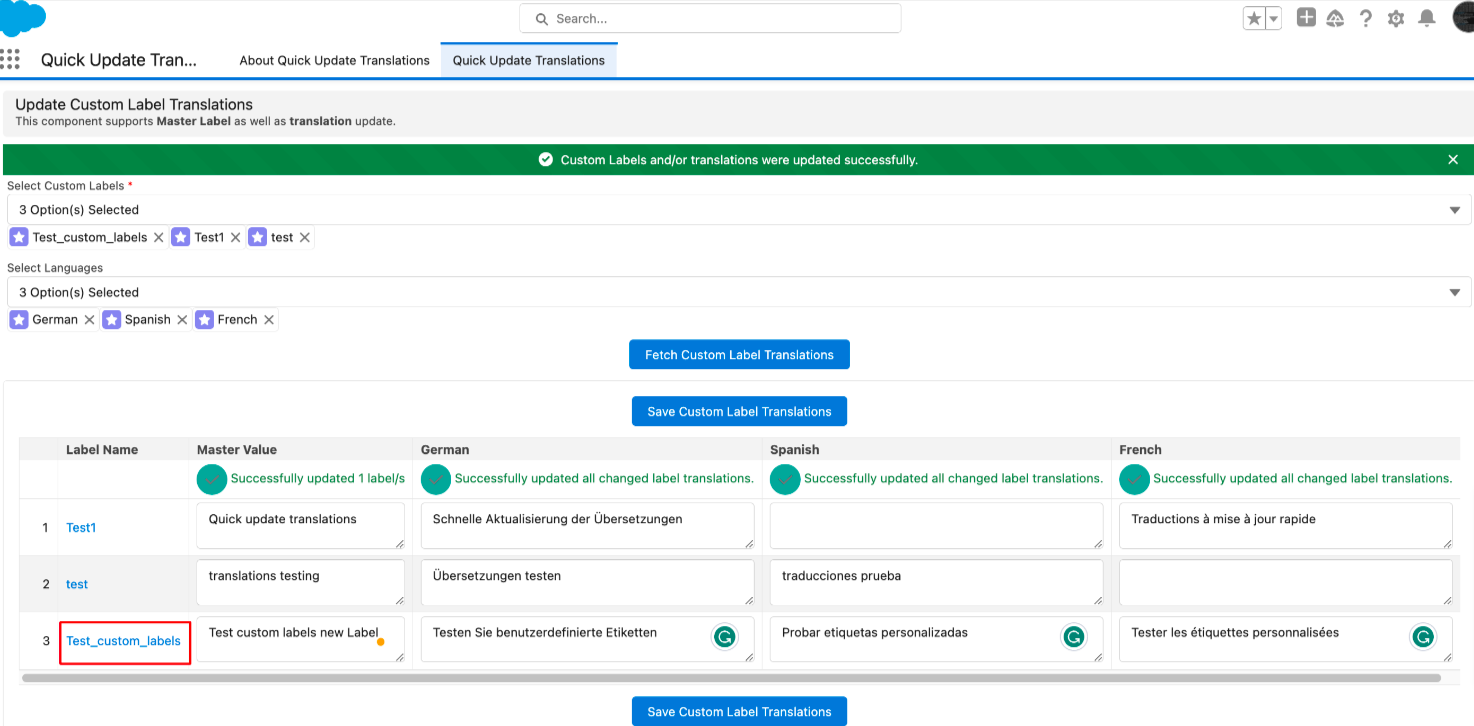Click Grammarly icon in Spanish Test_custom_labels field
Image resolution: width=1474 pixels, height=726 pixels.
pyautogui.click(x=1074, y=637)
